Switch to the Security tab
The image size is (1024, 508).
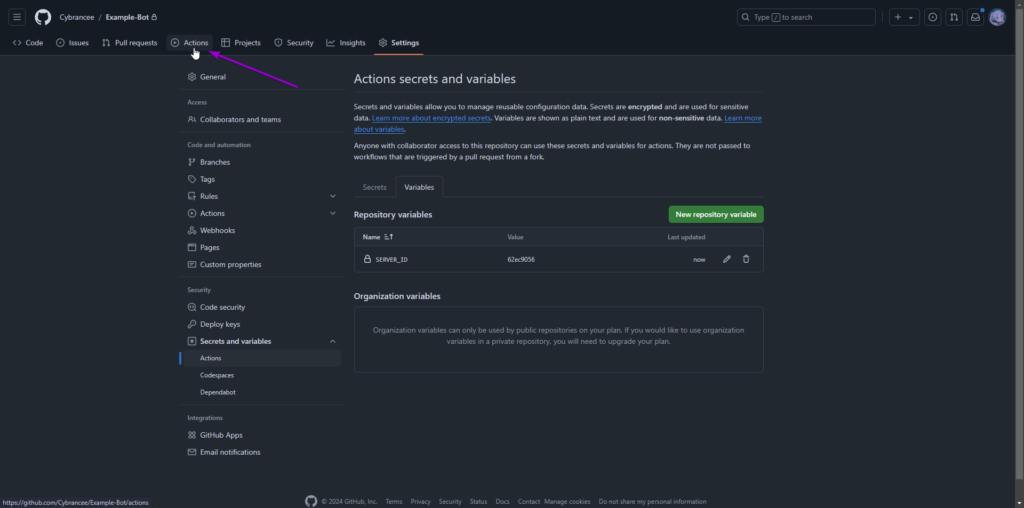pos(294,42)
